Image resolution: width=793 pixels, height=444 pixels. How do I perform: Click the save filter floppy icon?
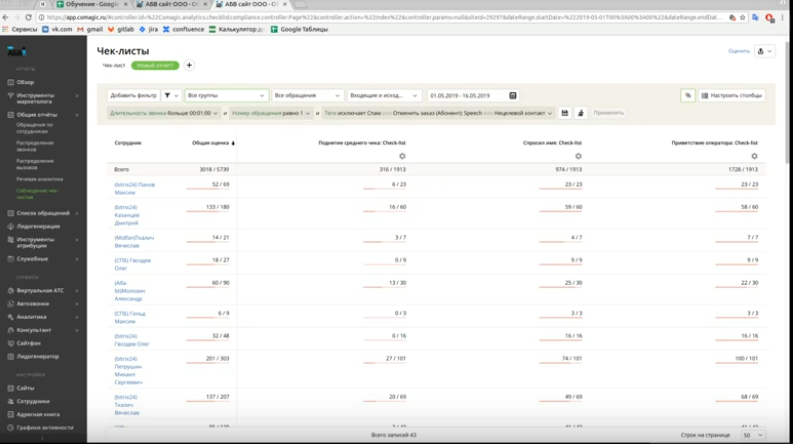pos(565,113)
